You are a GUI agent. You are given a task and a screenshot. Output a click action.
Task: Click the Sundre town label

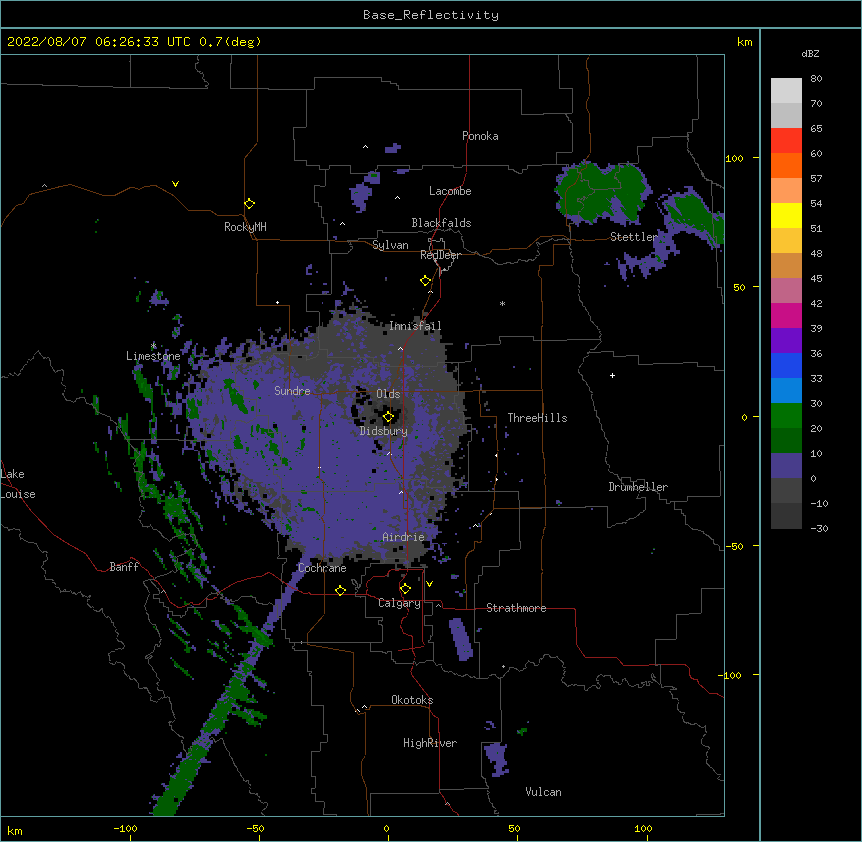coord(292,391)
